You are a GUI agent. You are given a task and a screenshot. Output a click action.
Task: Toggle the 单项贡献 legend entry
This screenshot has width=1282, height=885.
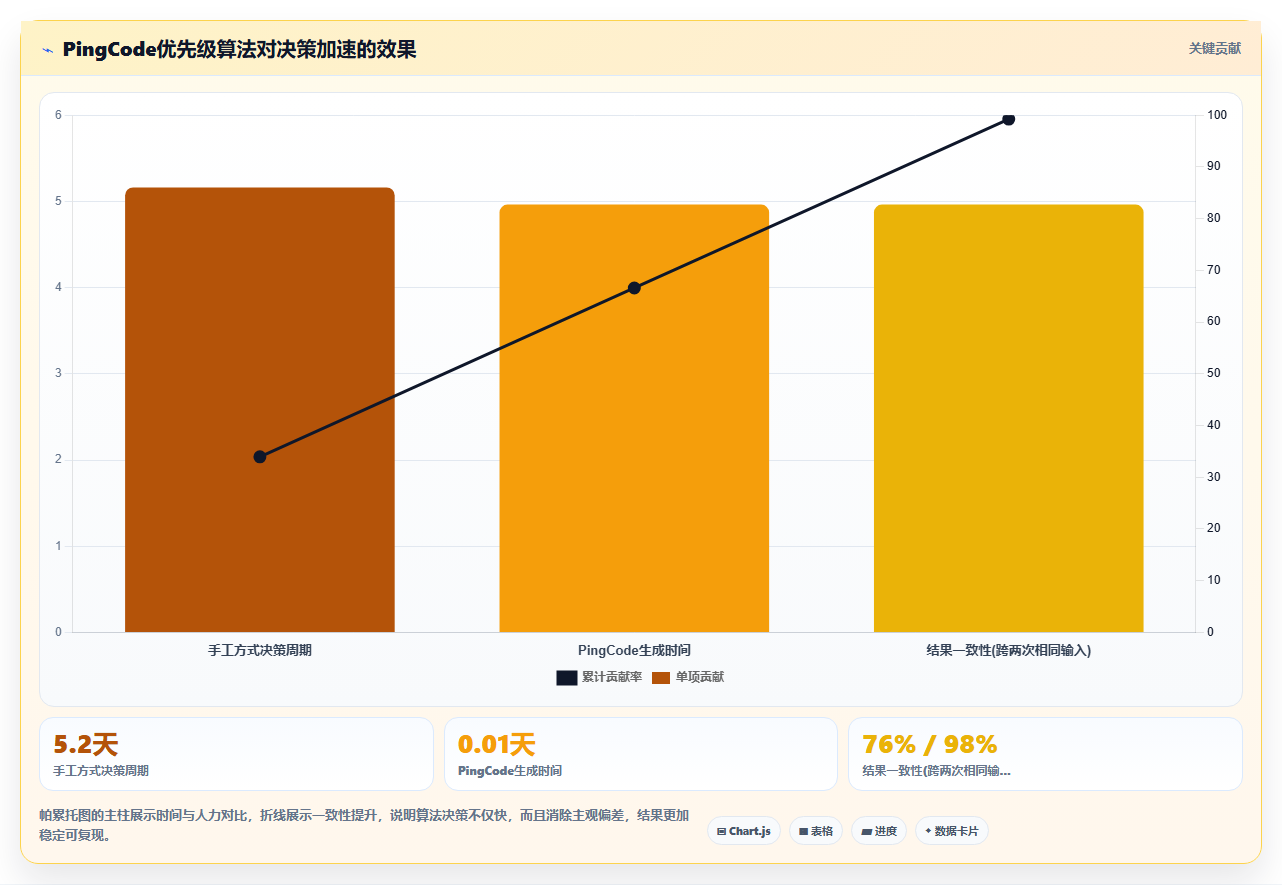tap(688, 678)
